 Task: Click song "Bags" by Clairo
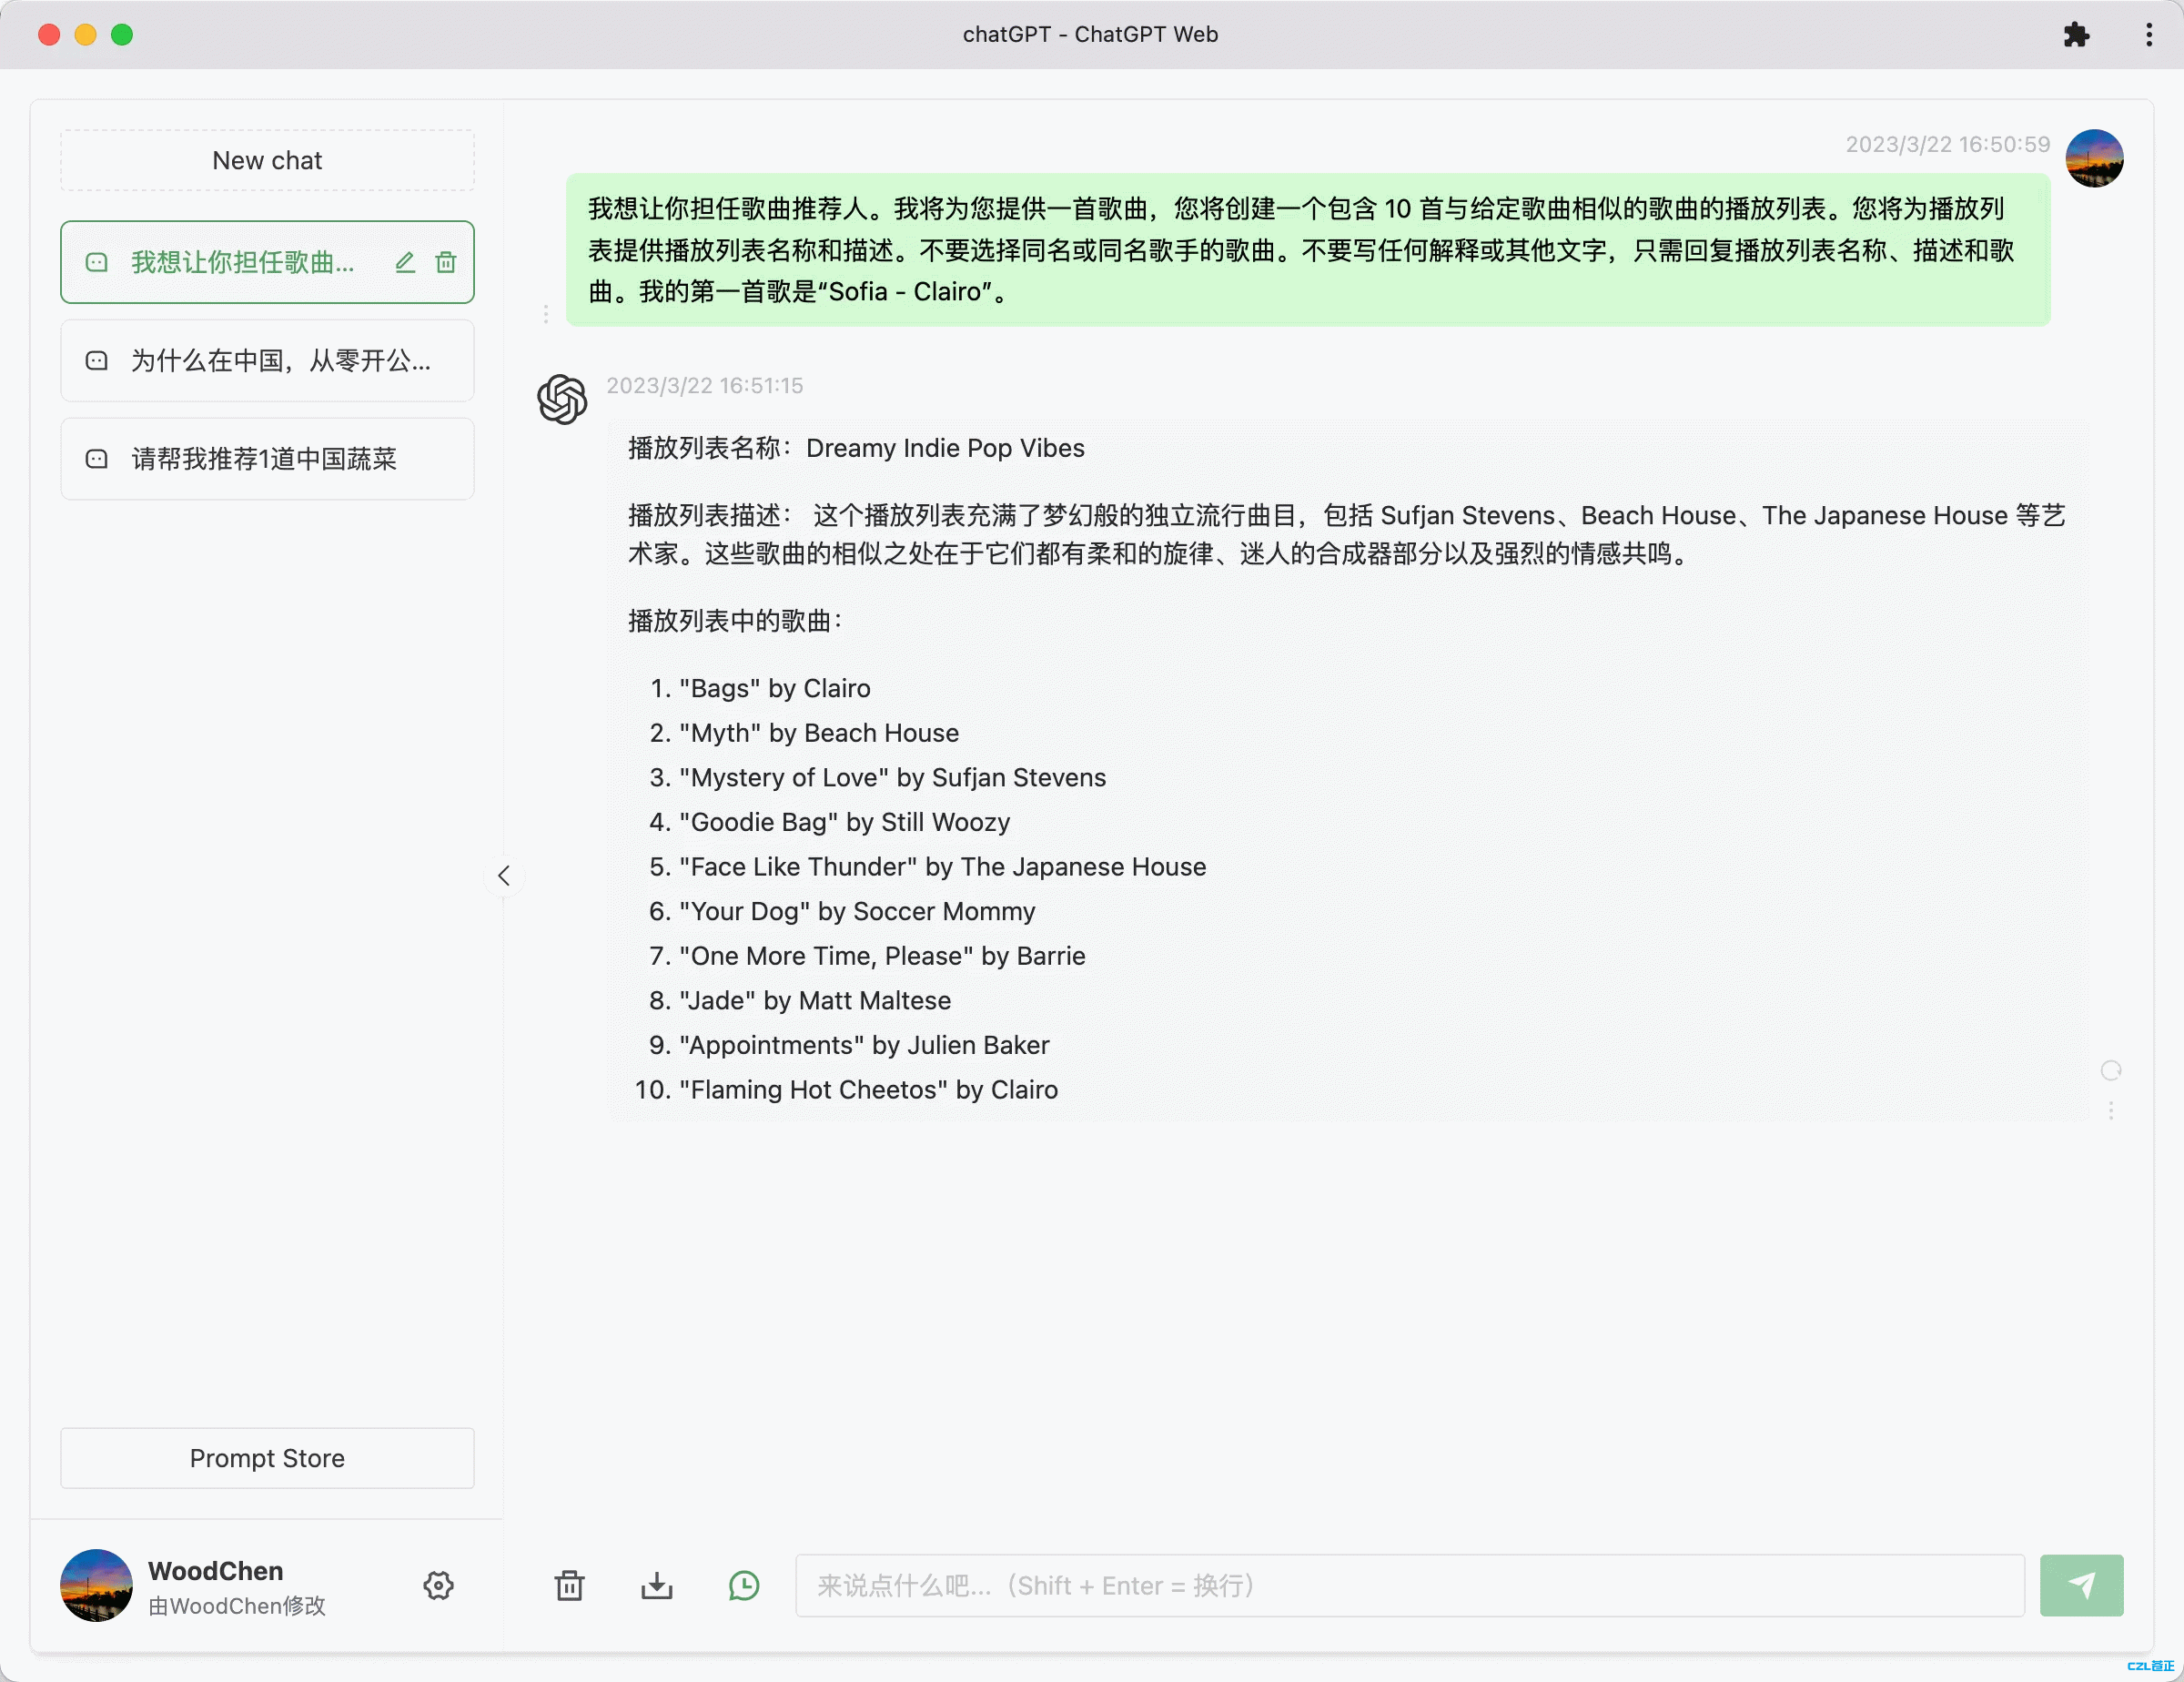[x=775, y=688]
